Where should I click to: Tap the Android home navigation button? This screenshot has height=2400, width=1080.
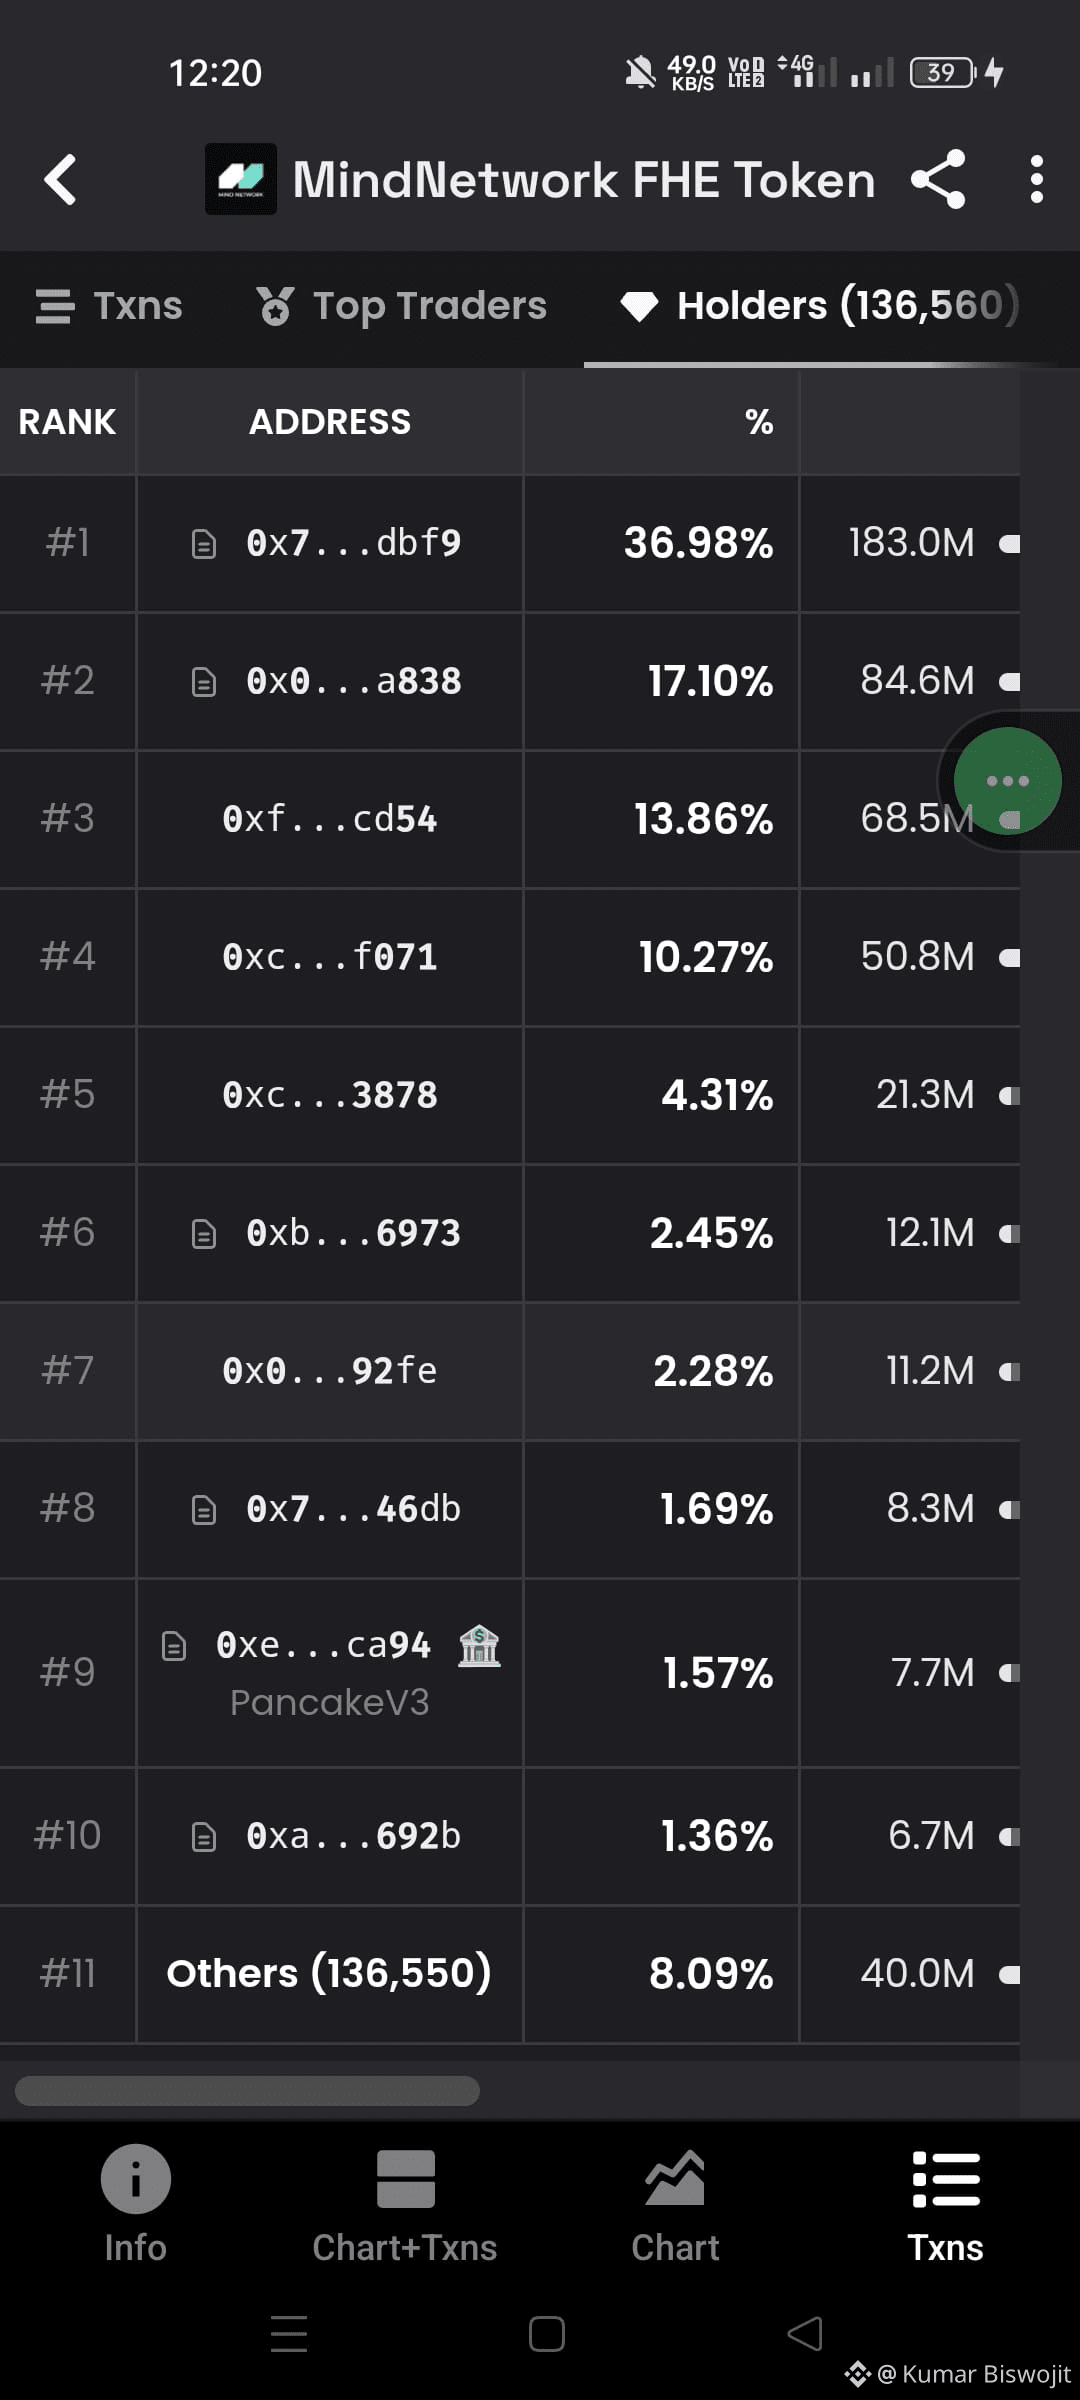coord(547,2334)
